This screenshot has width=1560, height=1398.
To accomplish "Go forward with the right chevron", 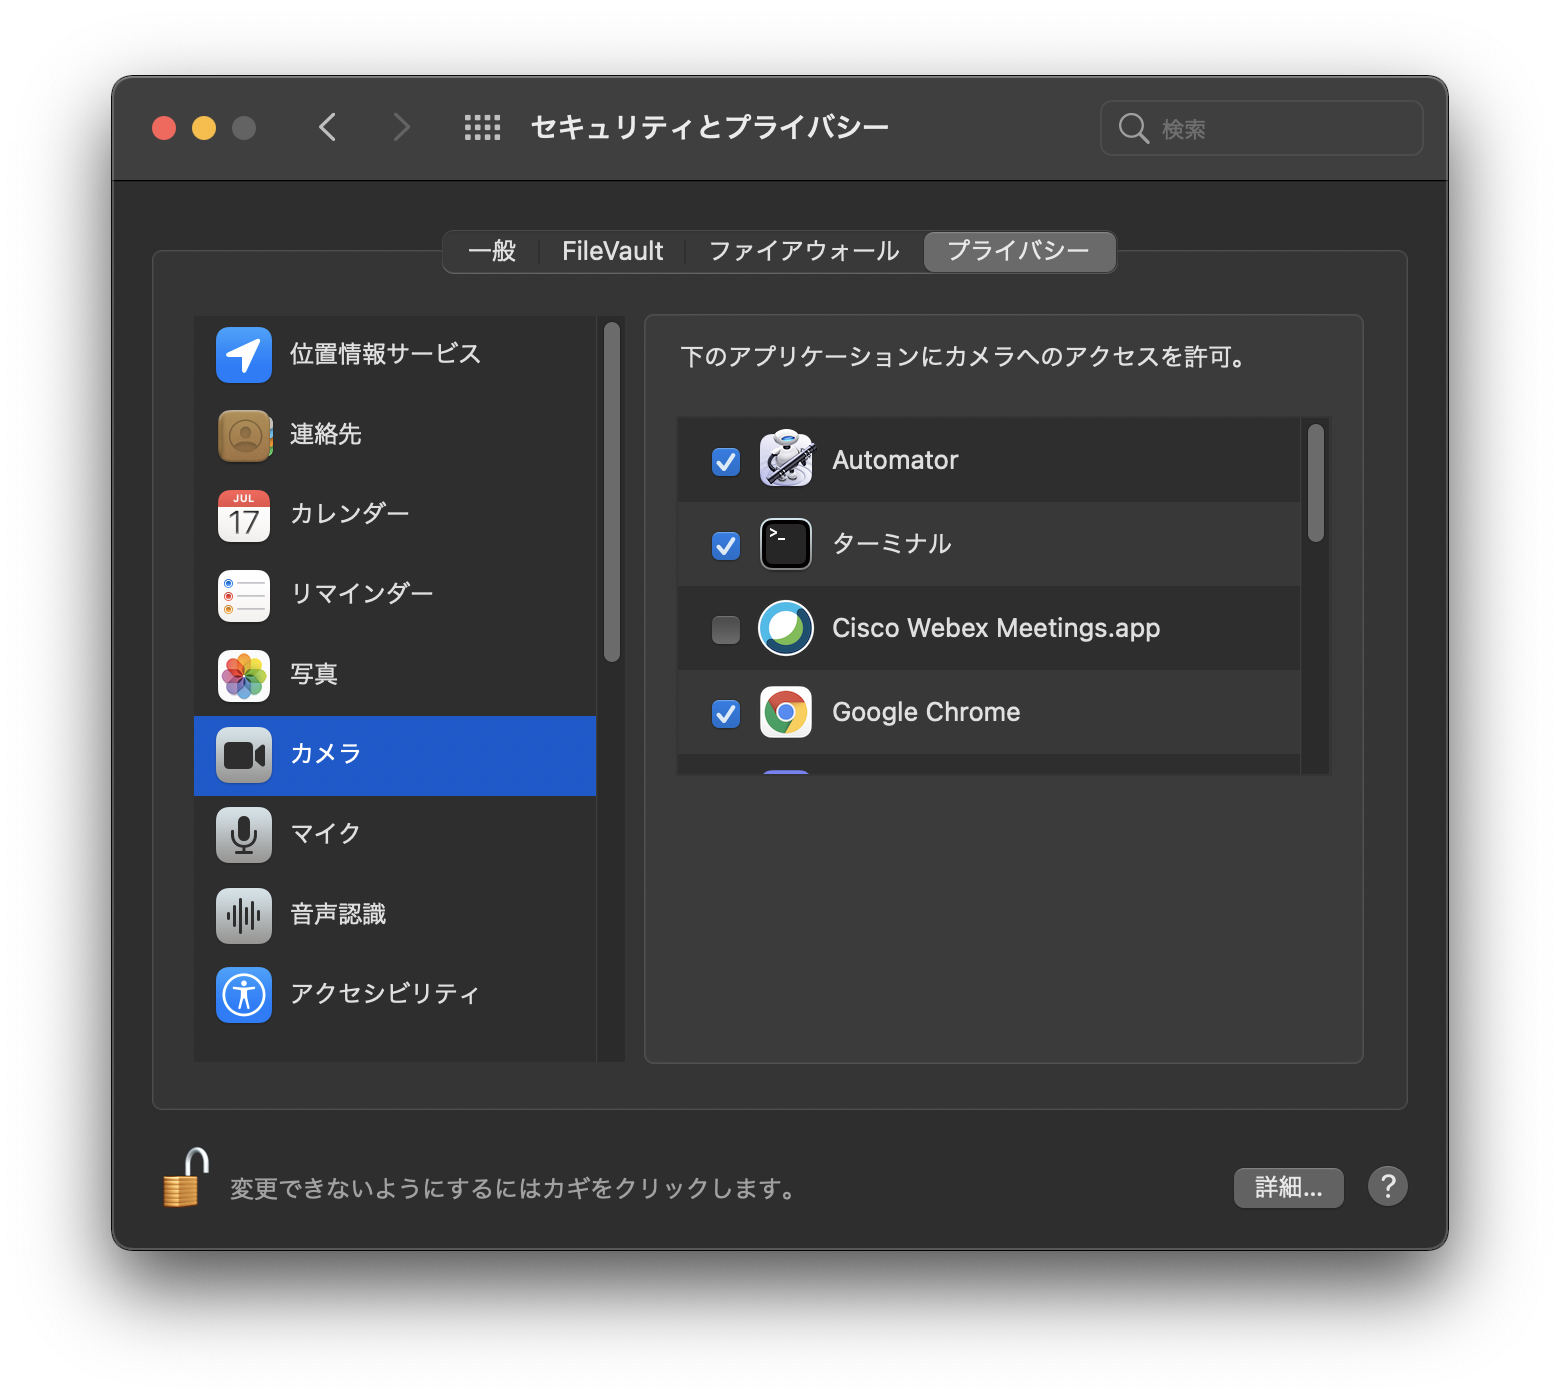I will (x=402, y=127).
